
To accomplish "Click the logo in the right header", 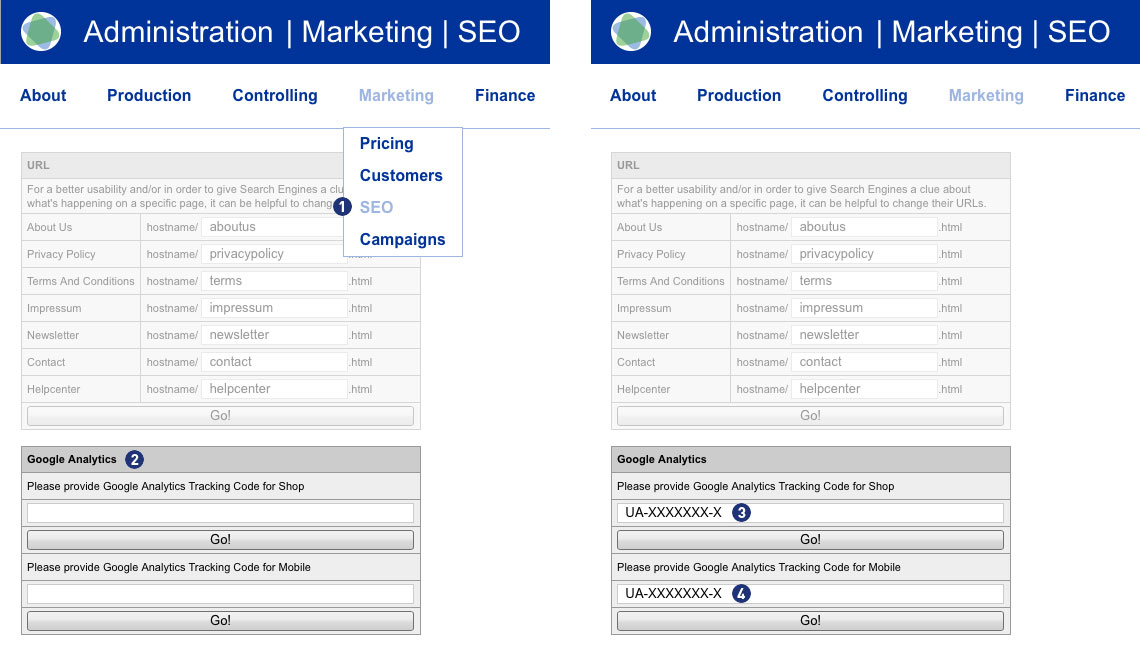I will tap(631, 32).
